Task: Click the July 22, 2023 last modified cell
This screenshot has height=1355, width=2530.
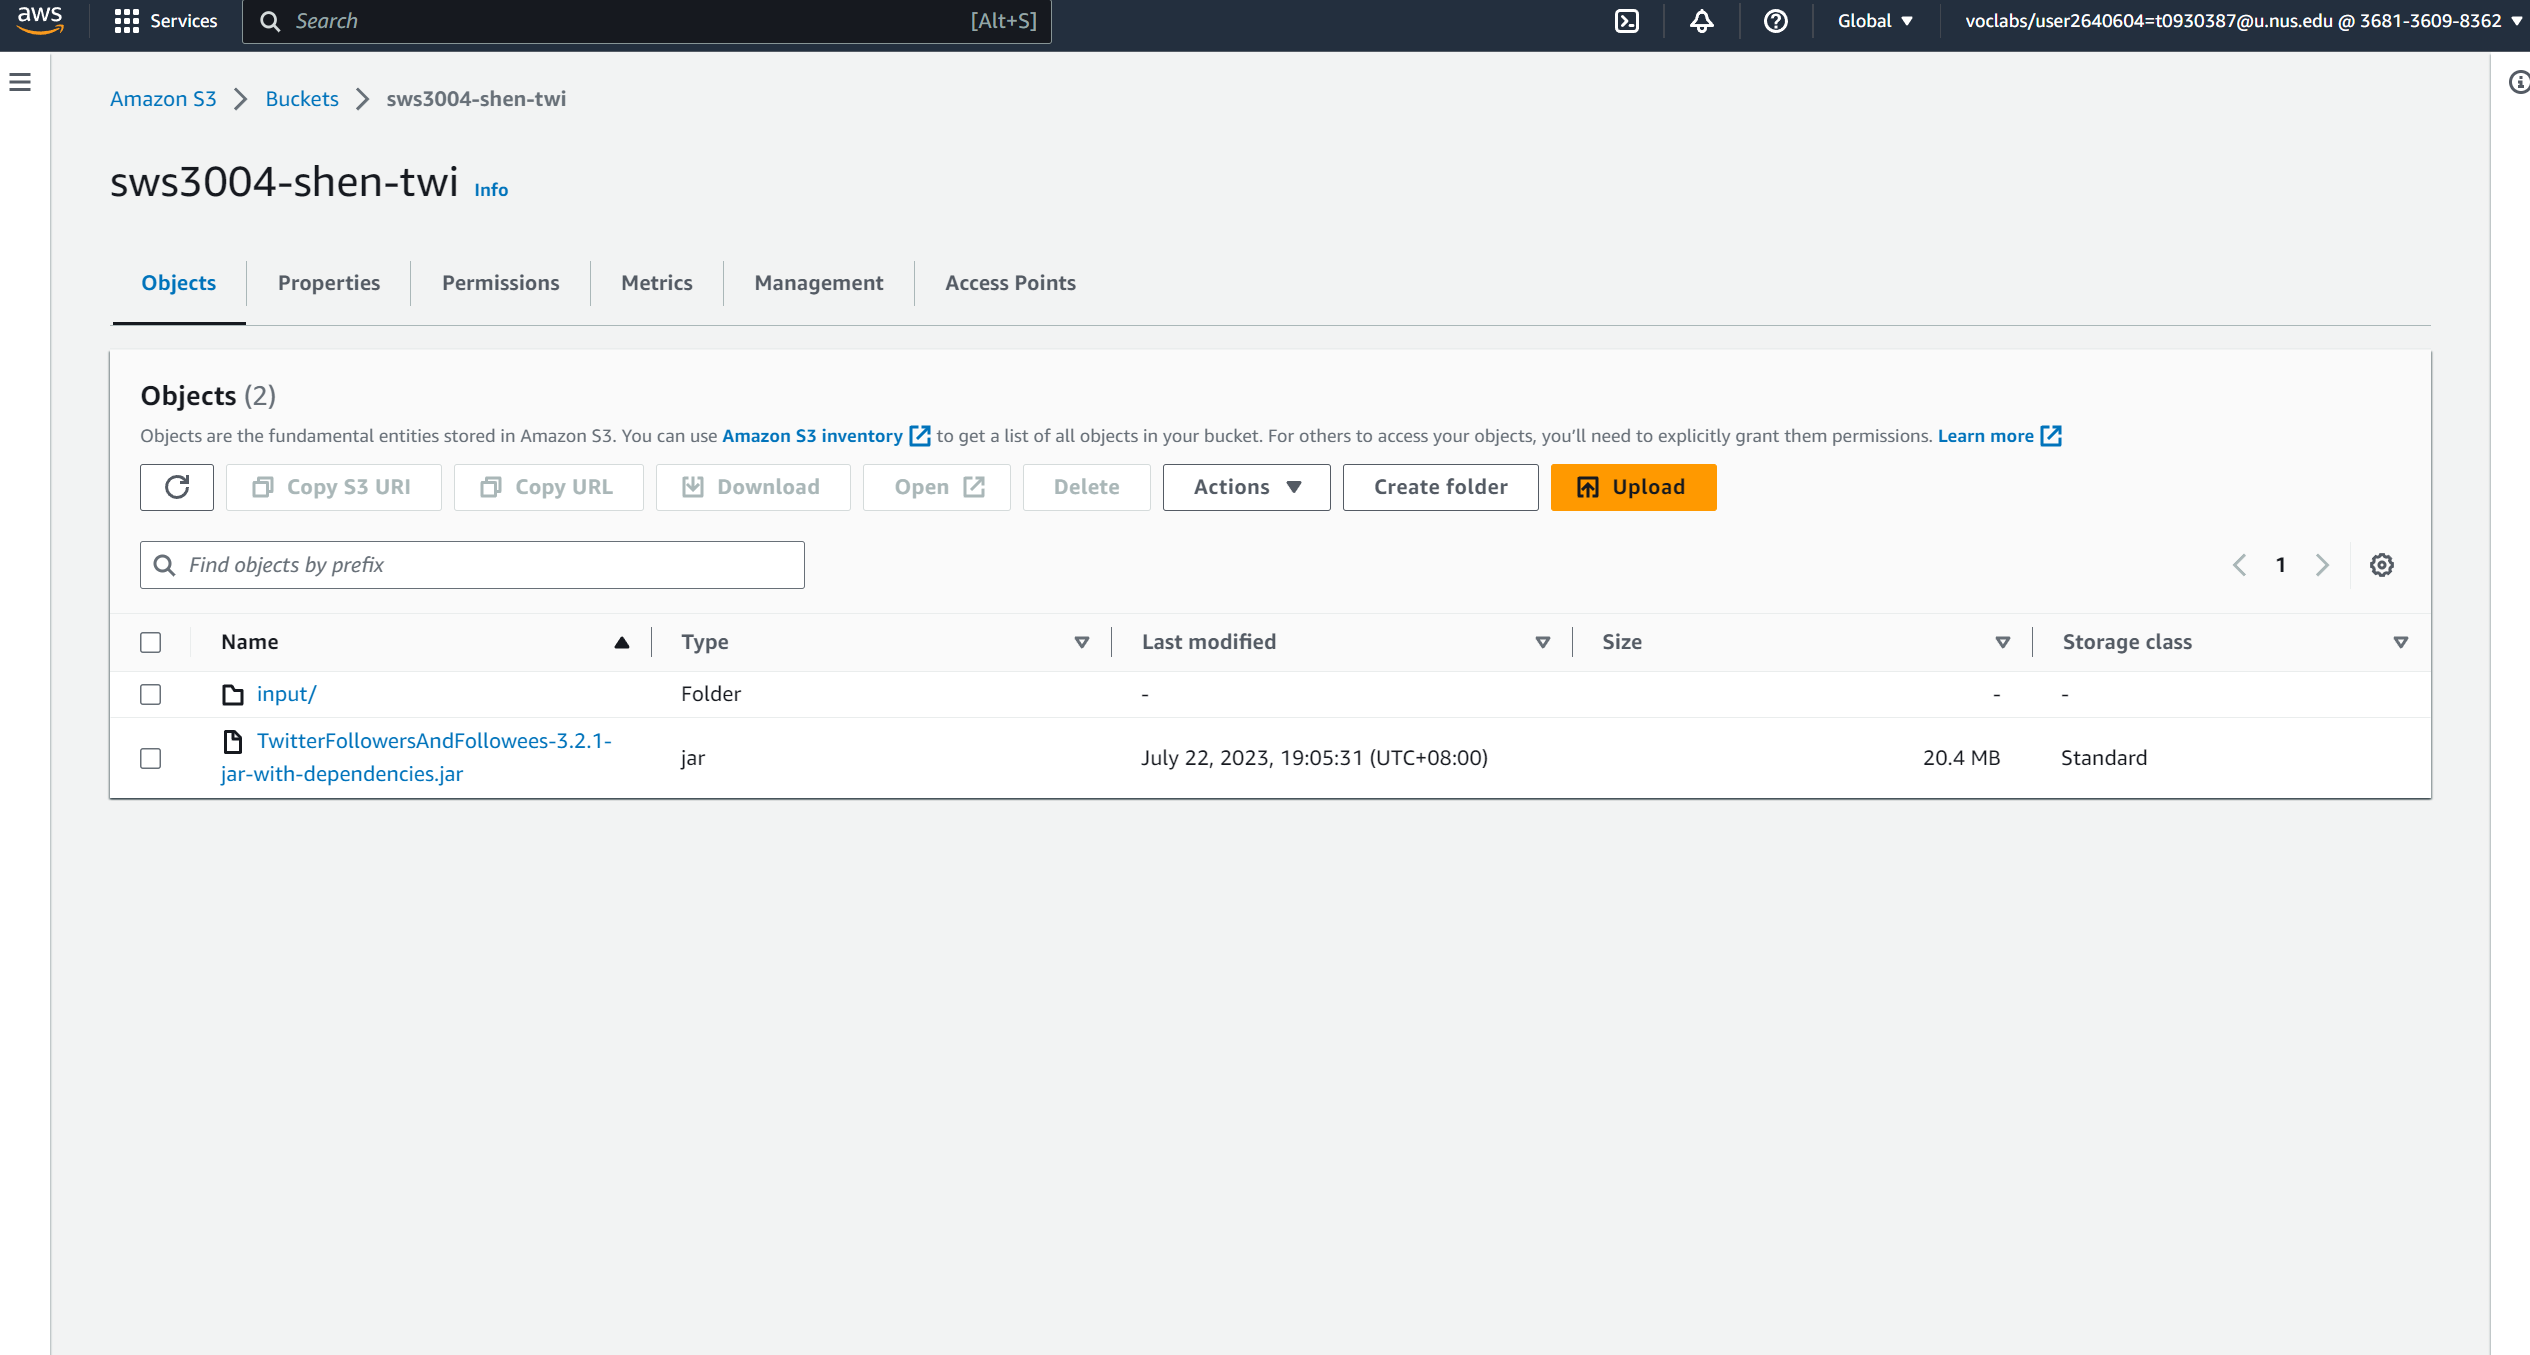Action: (x=1315, y=758)
